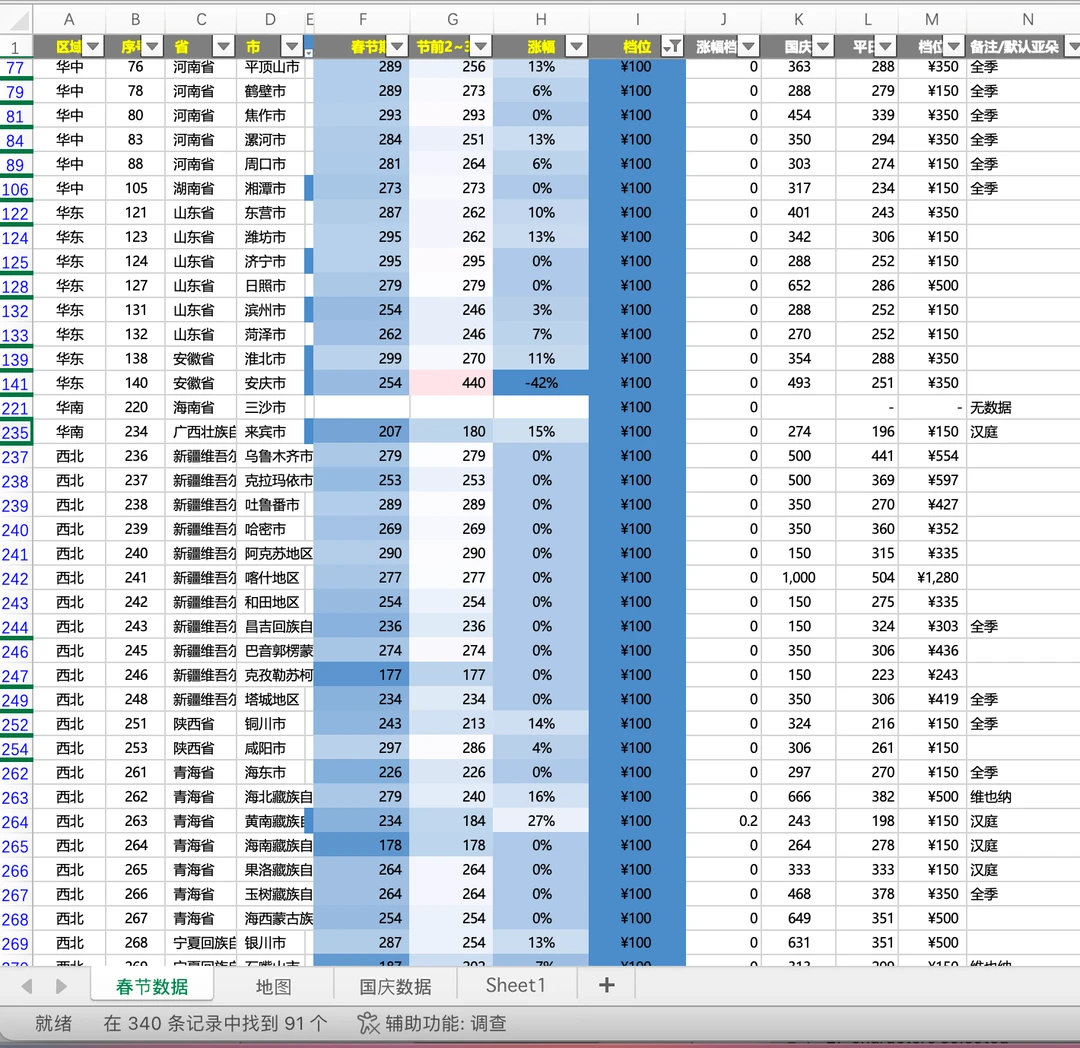Switch to the 地图 sheet tab

pyautogui.click(x=273, y=986)
